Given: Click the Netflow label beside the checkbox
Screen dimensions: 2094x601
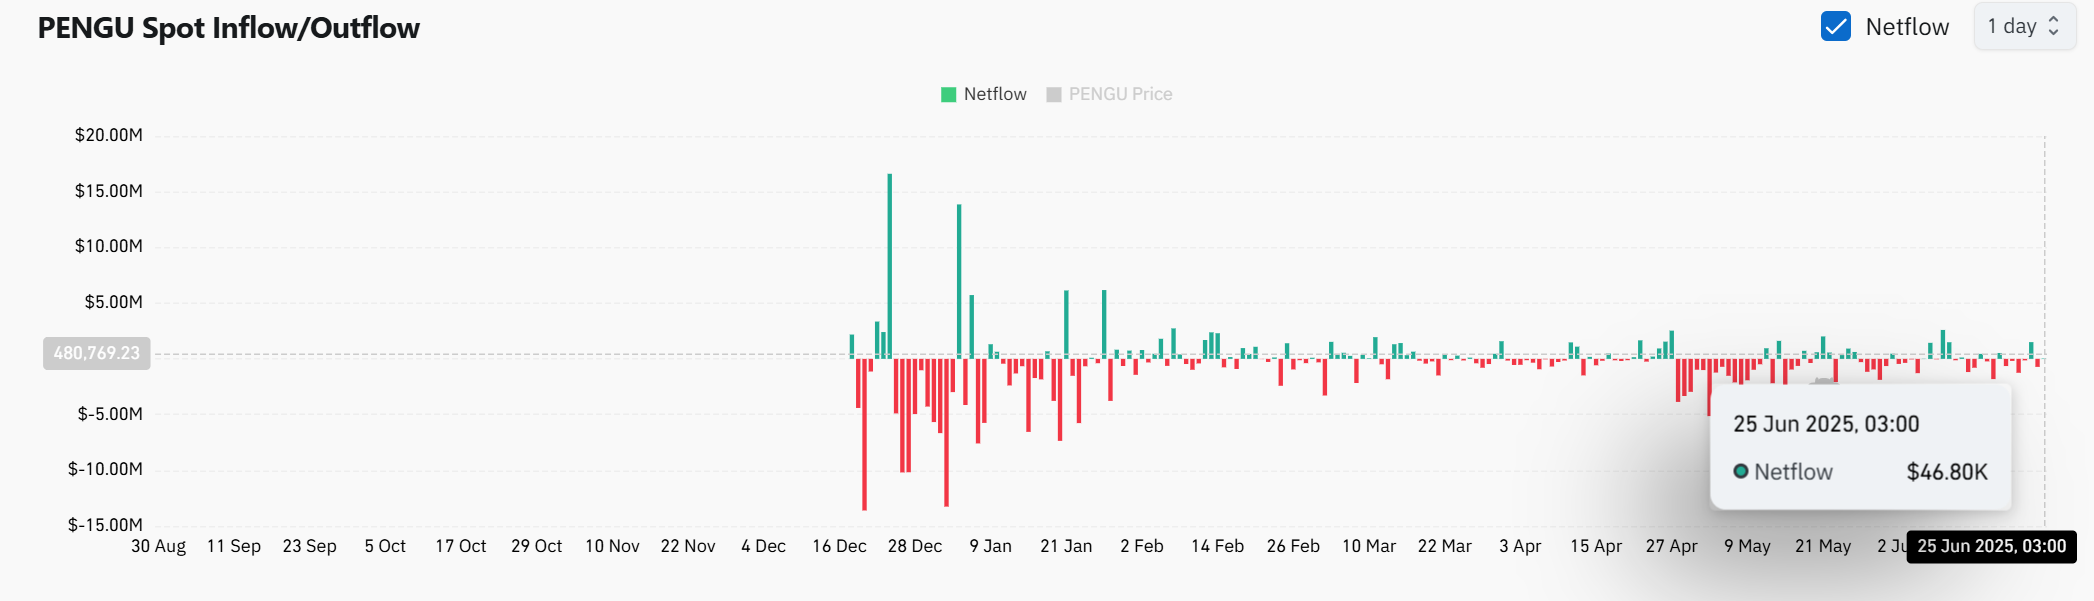Looking at the screenshot, I should [x=1906, y=27].
